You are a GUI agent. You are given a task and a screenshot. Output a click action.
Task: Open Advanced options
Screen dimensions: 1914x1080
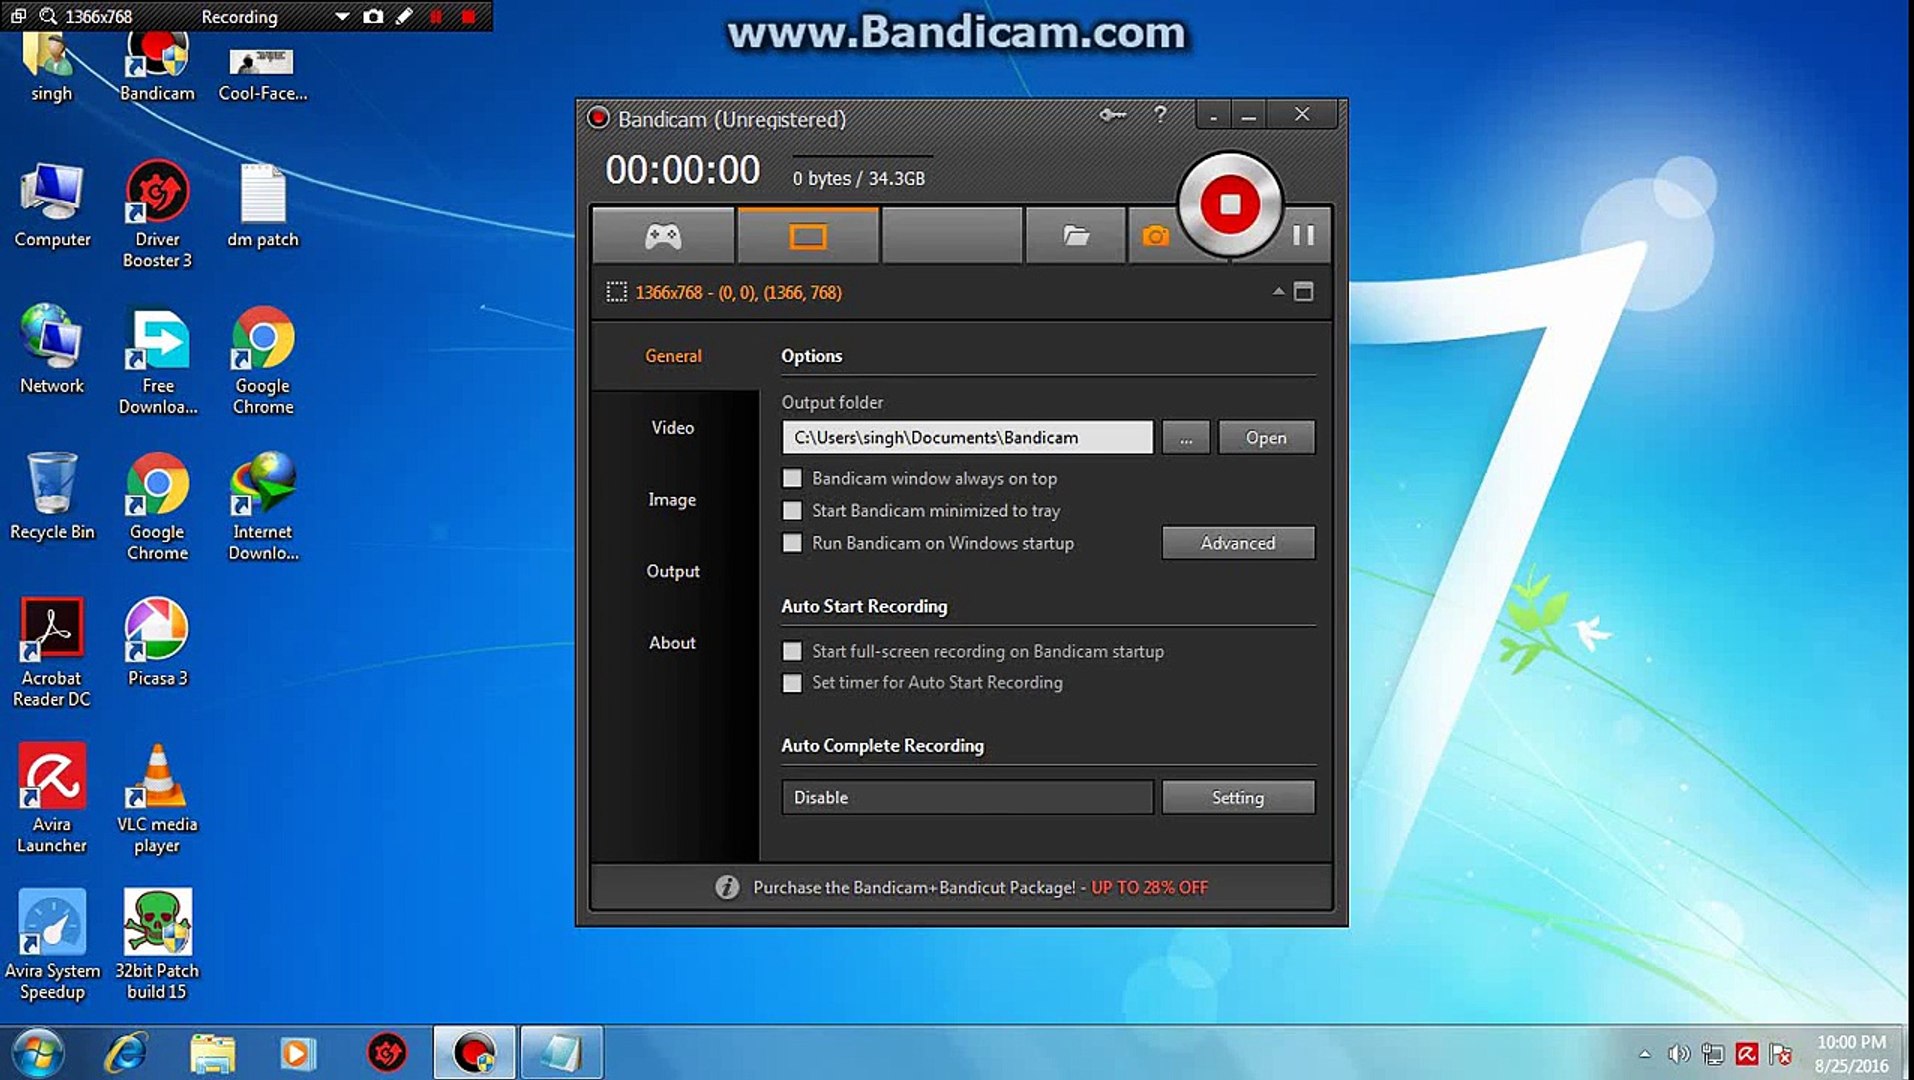coord(1238,543)
